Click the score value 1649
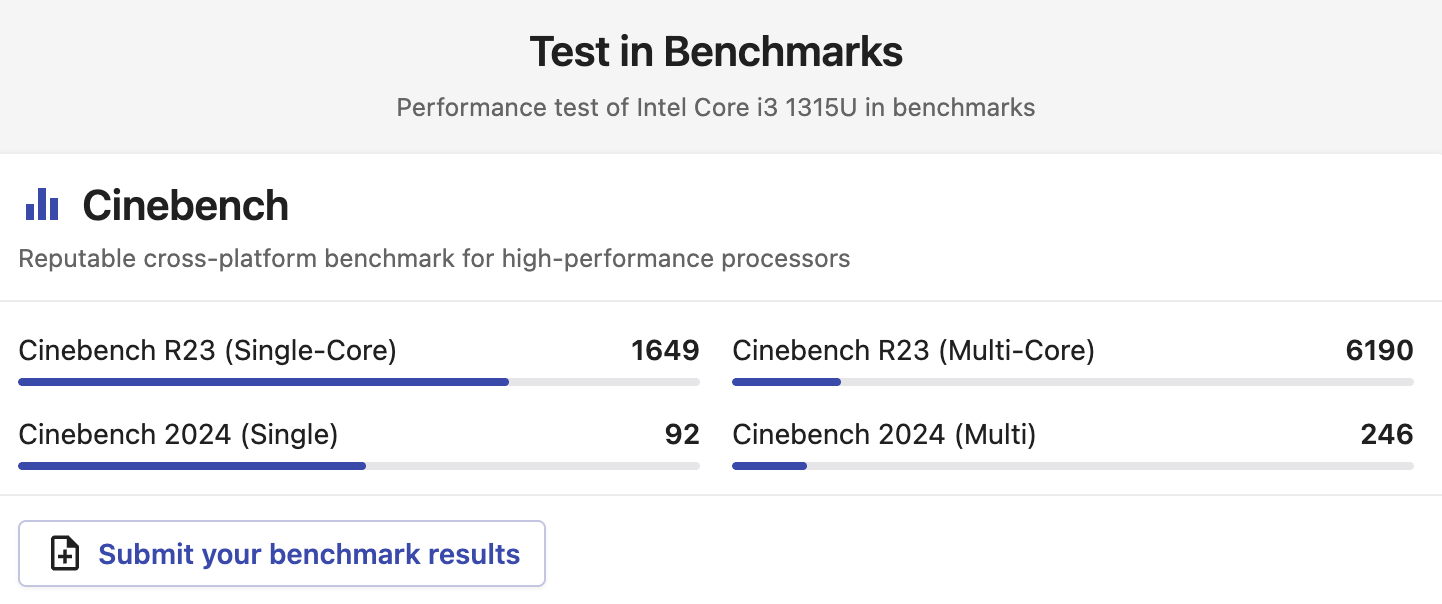The image size is (1442, 604). pos(666,351)
